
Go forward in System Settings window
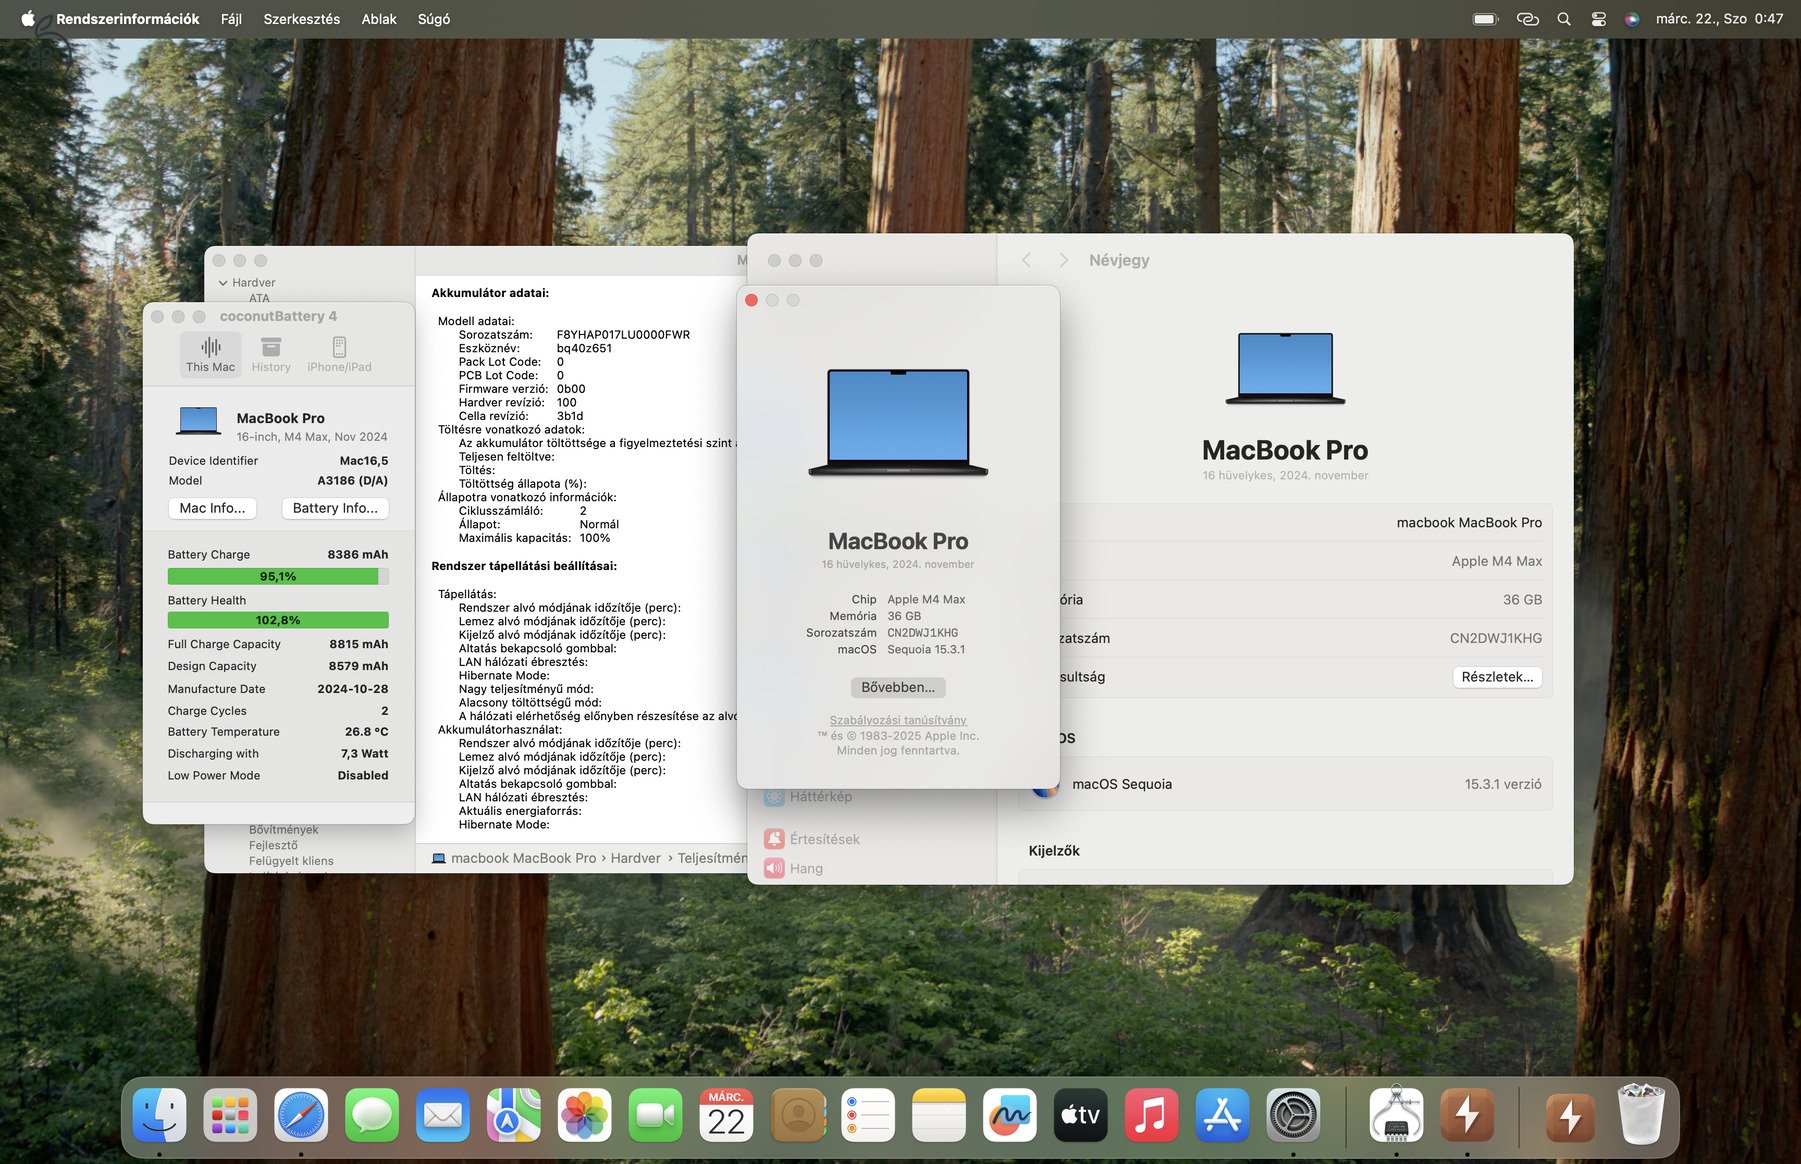tap(1063, 260)
